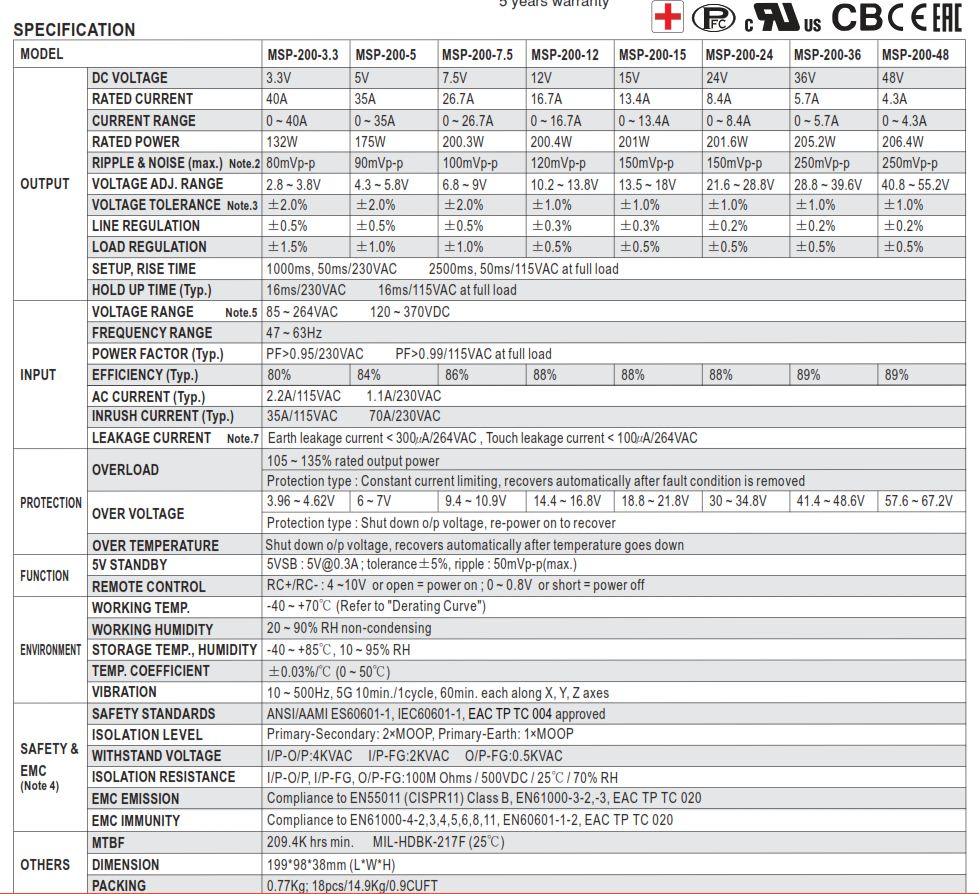Click the WORKING TEMP. label
Screen dimensions: 979x894
click(140, 607)
